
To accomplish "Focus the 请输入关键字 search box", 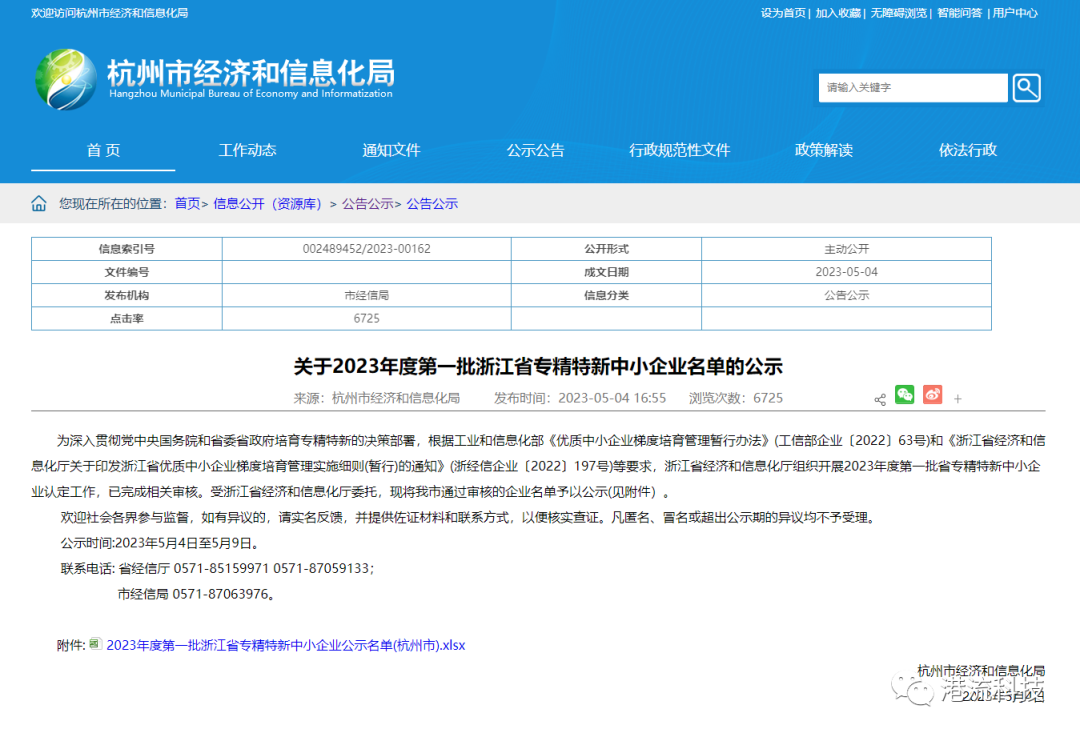I will click(x=912, y=88).
